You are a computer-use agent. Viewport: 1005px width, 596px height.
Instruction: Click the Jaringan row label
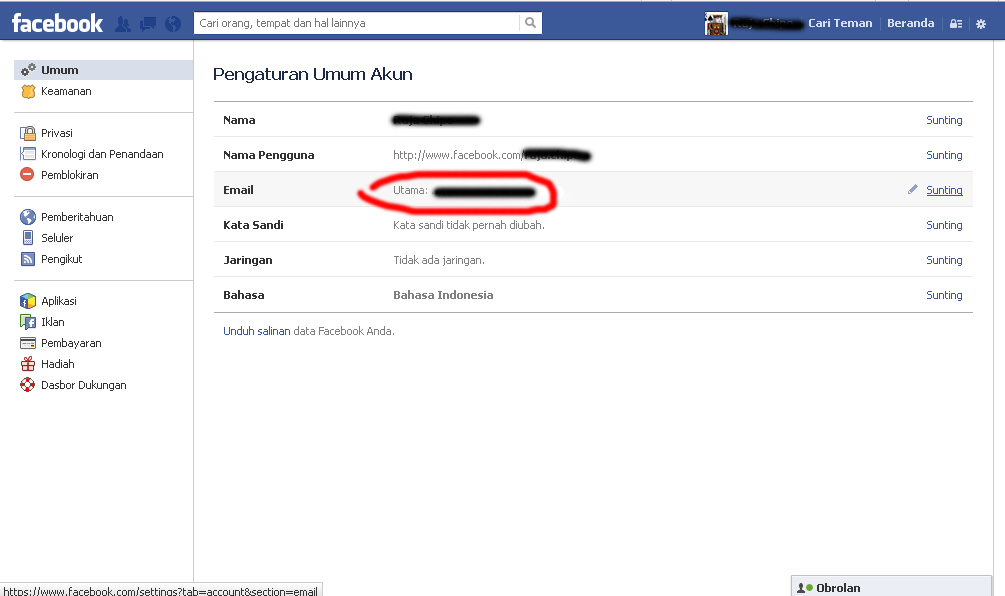[x=247, y=260]
